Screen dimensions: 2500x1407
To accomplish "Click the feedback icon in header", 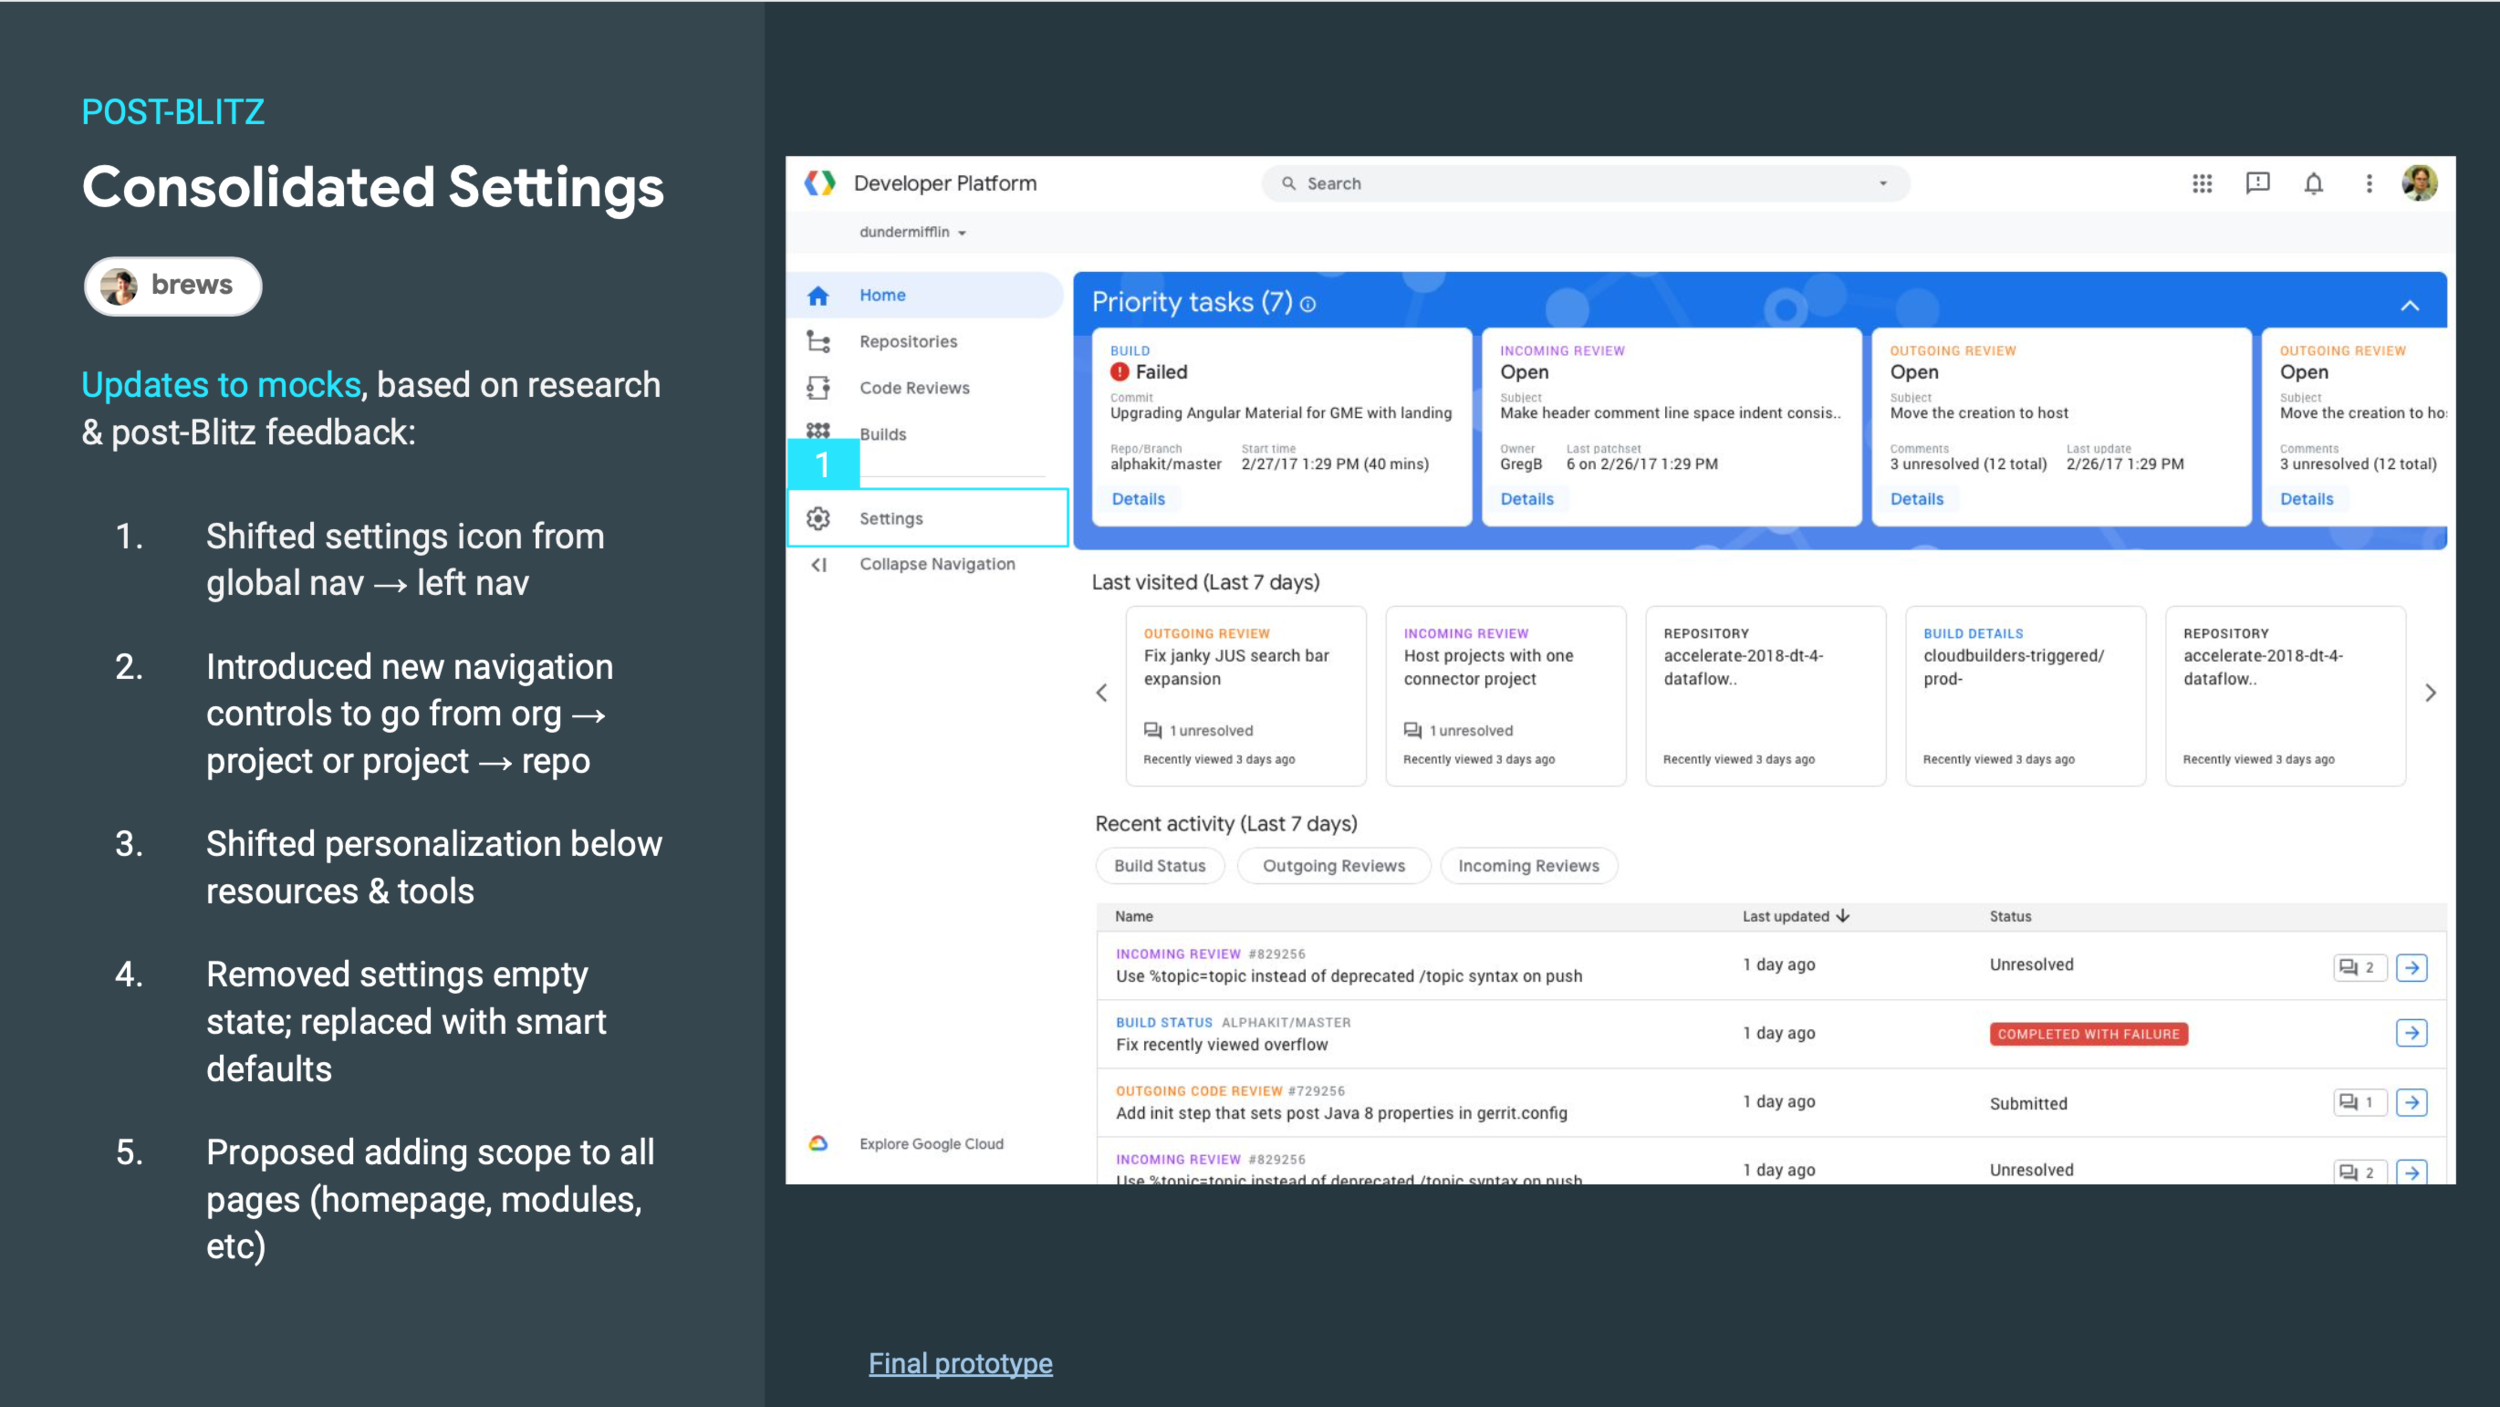I will (x=2257, y=183).
